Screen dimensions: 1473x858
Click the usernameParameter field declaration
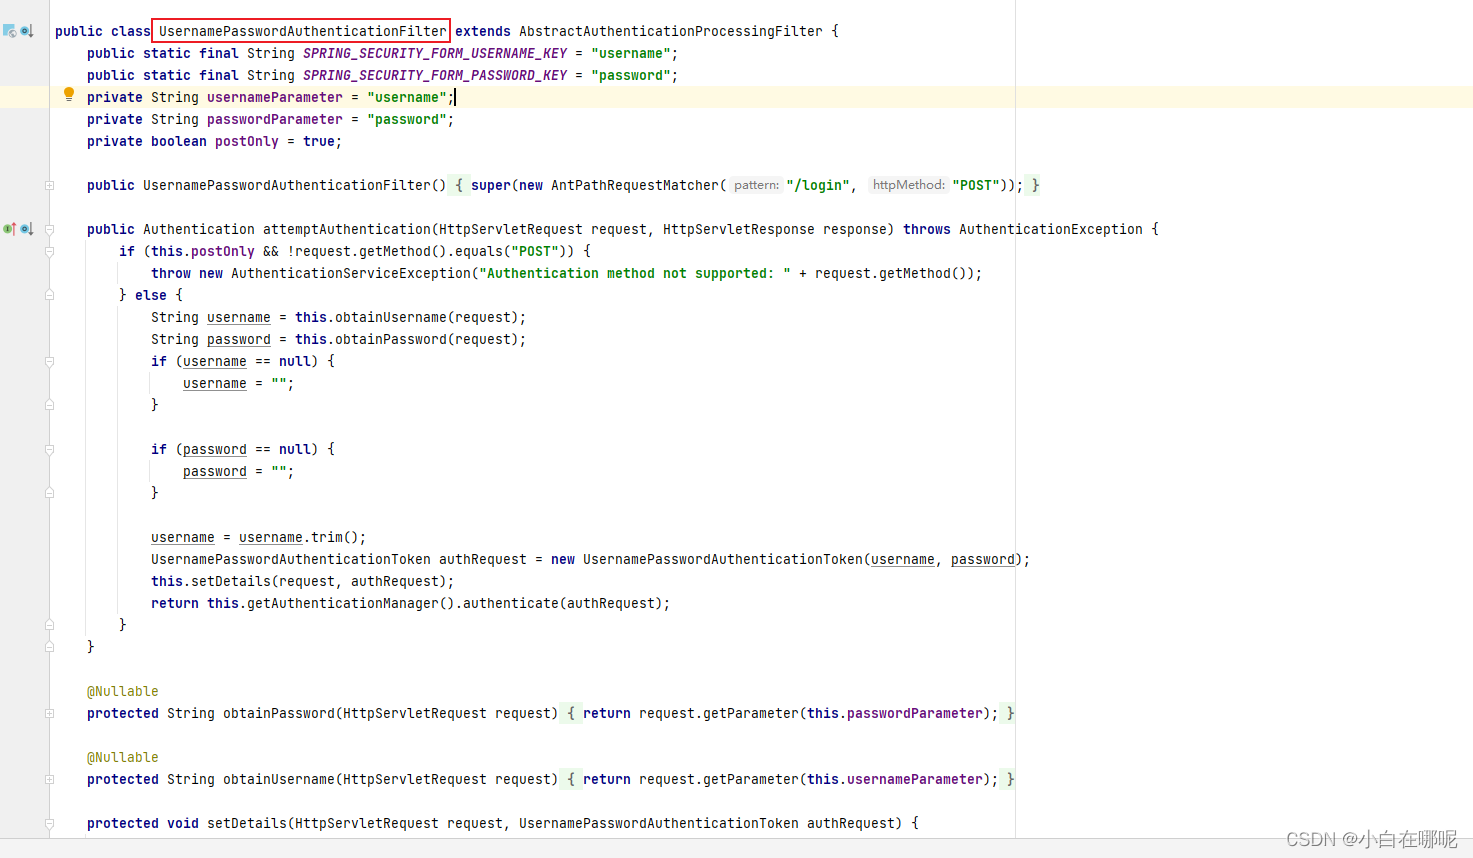pos(275,97)
